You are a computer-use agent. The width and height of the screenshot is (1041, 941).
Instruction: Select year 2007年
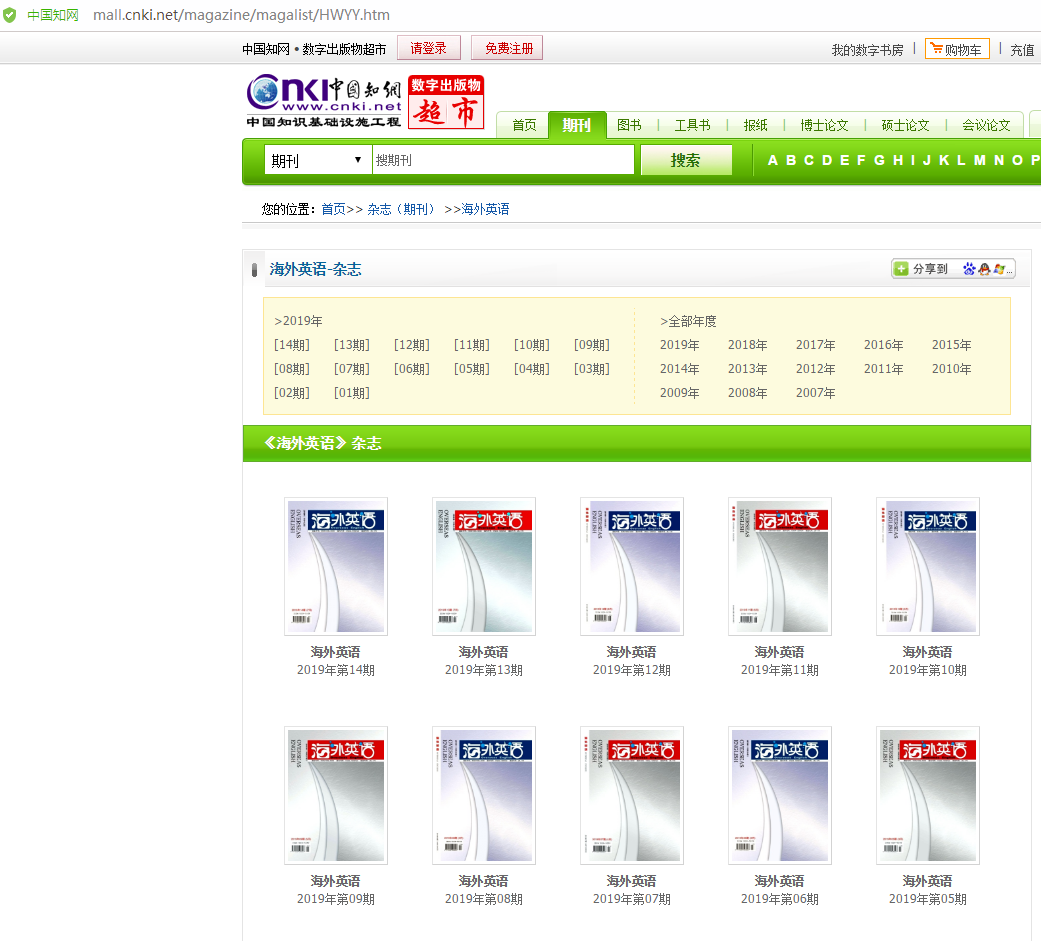815,392
